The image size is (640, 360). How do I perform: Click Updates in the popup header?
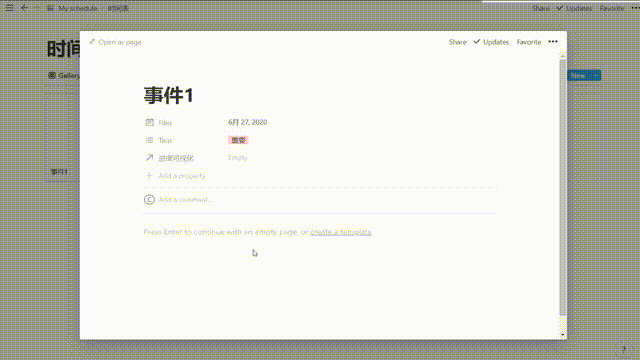click(x=496, y=42)
